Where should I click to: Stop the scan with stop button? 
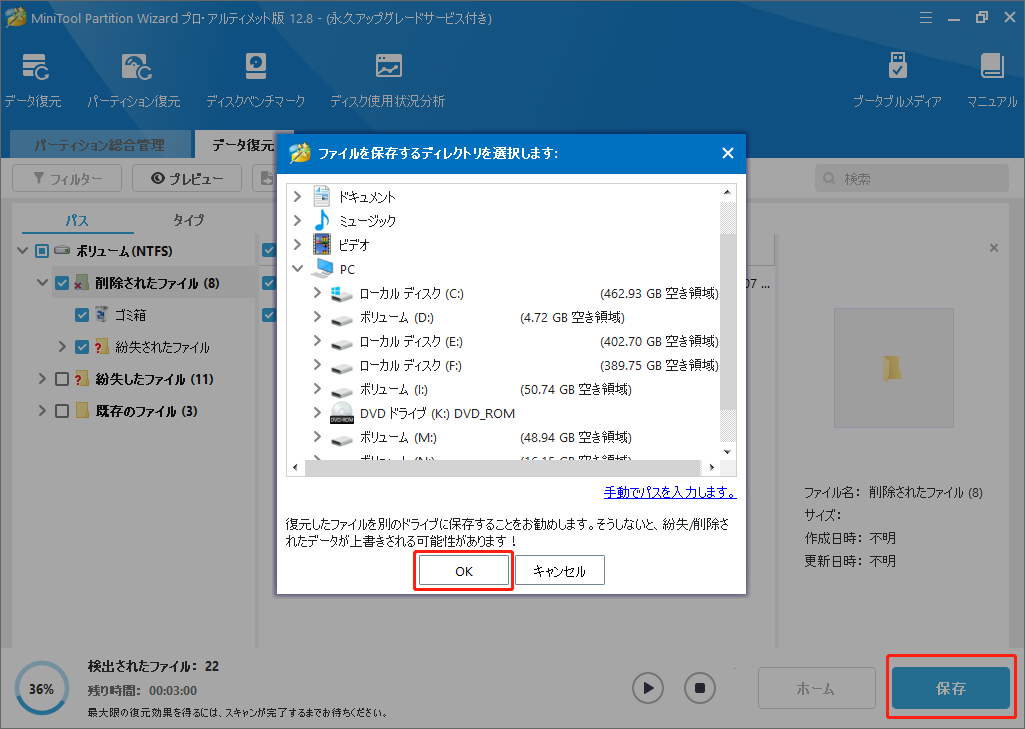[x=699, y=688]
